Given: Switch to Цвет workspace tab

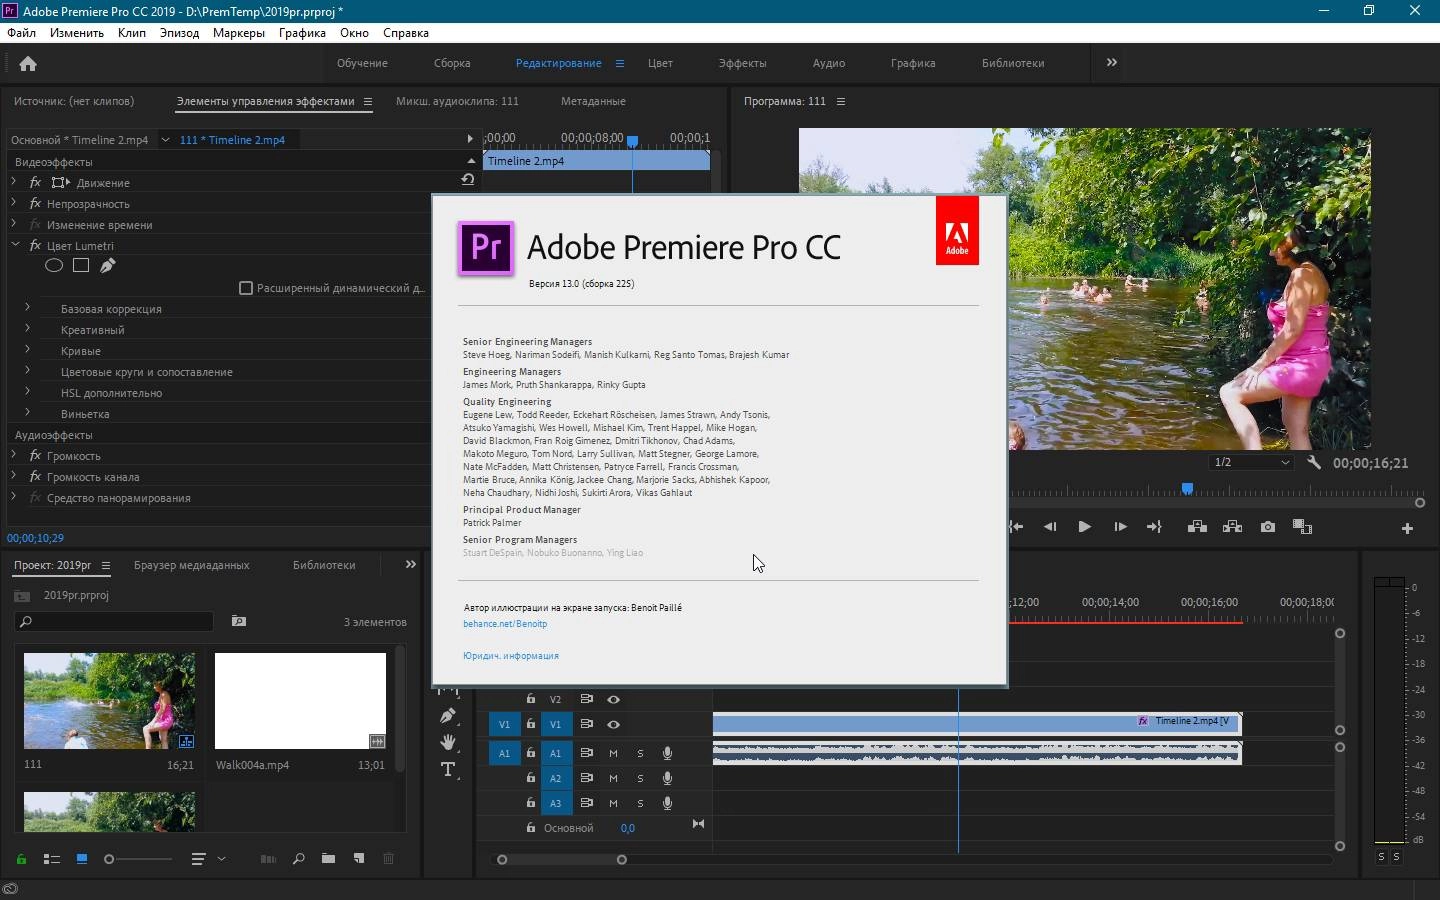Looking at the screenshot, I should (660, 63).
